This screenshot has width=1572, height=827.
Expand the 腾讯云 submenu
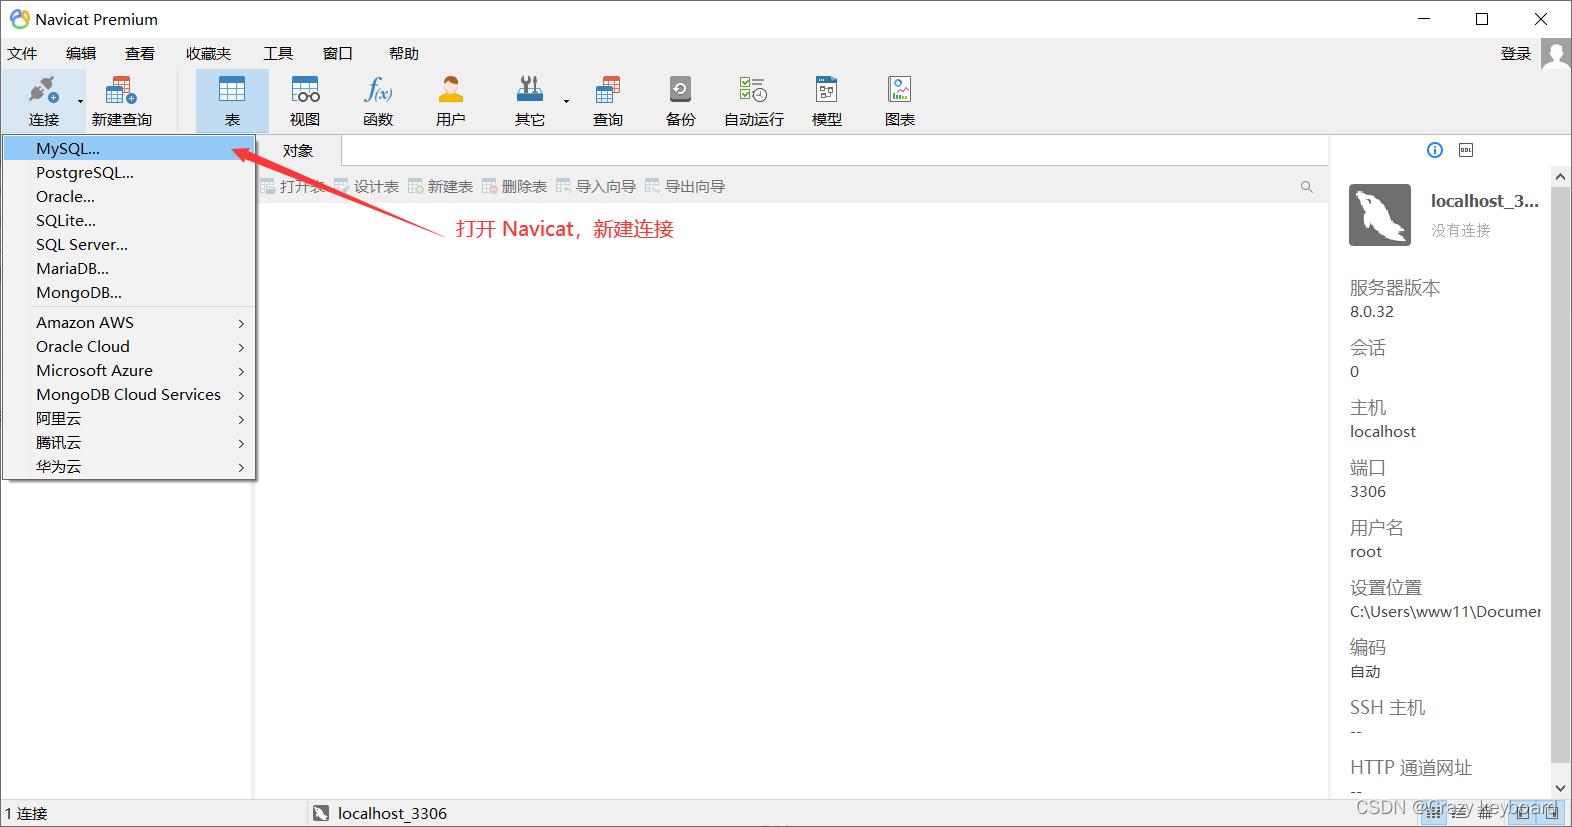point(129,442)
